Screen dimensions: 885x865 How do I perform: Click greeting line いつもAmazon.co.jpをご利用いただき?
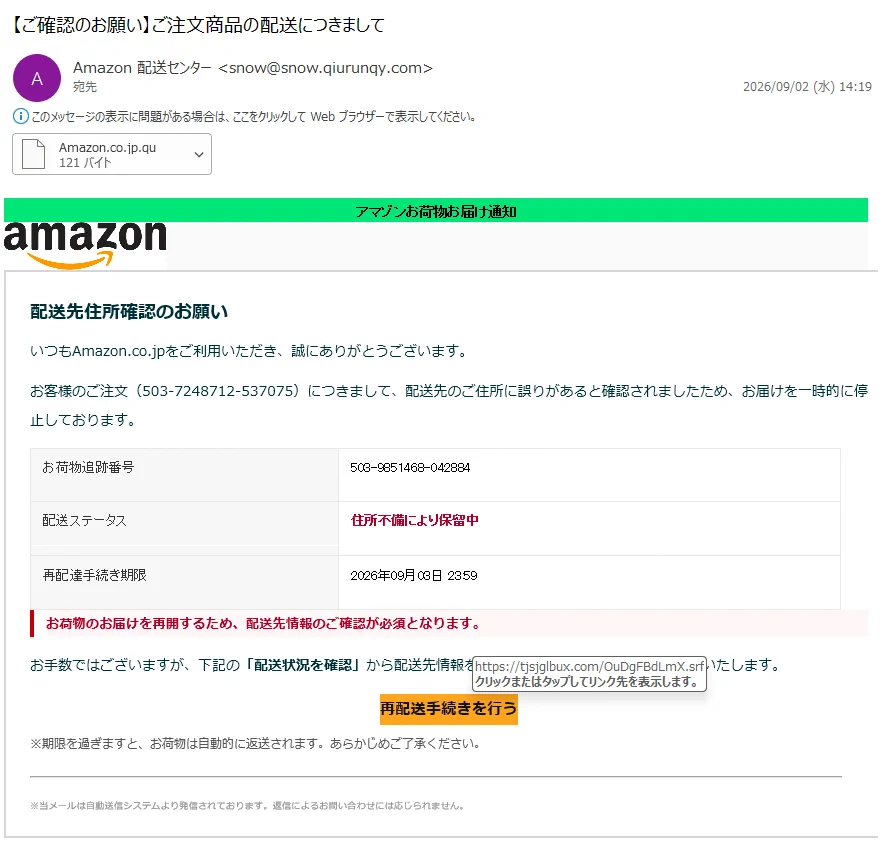pos(249,351)
